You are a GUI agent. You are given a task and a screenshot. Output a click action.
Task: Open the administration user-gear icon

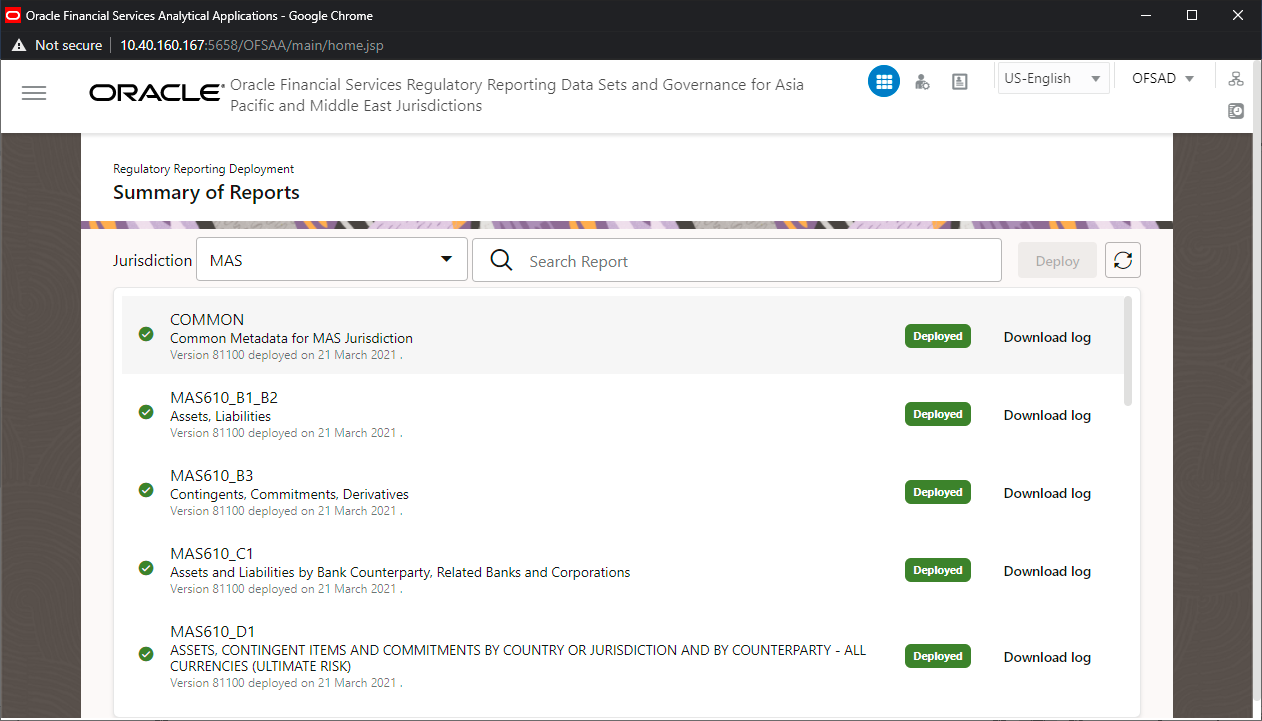point(922,82)
